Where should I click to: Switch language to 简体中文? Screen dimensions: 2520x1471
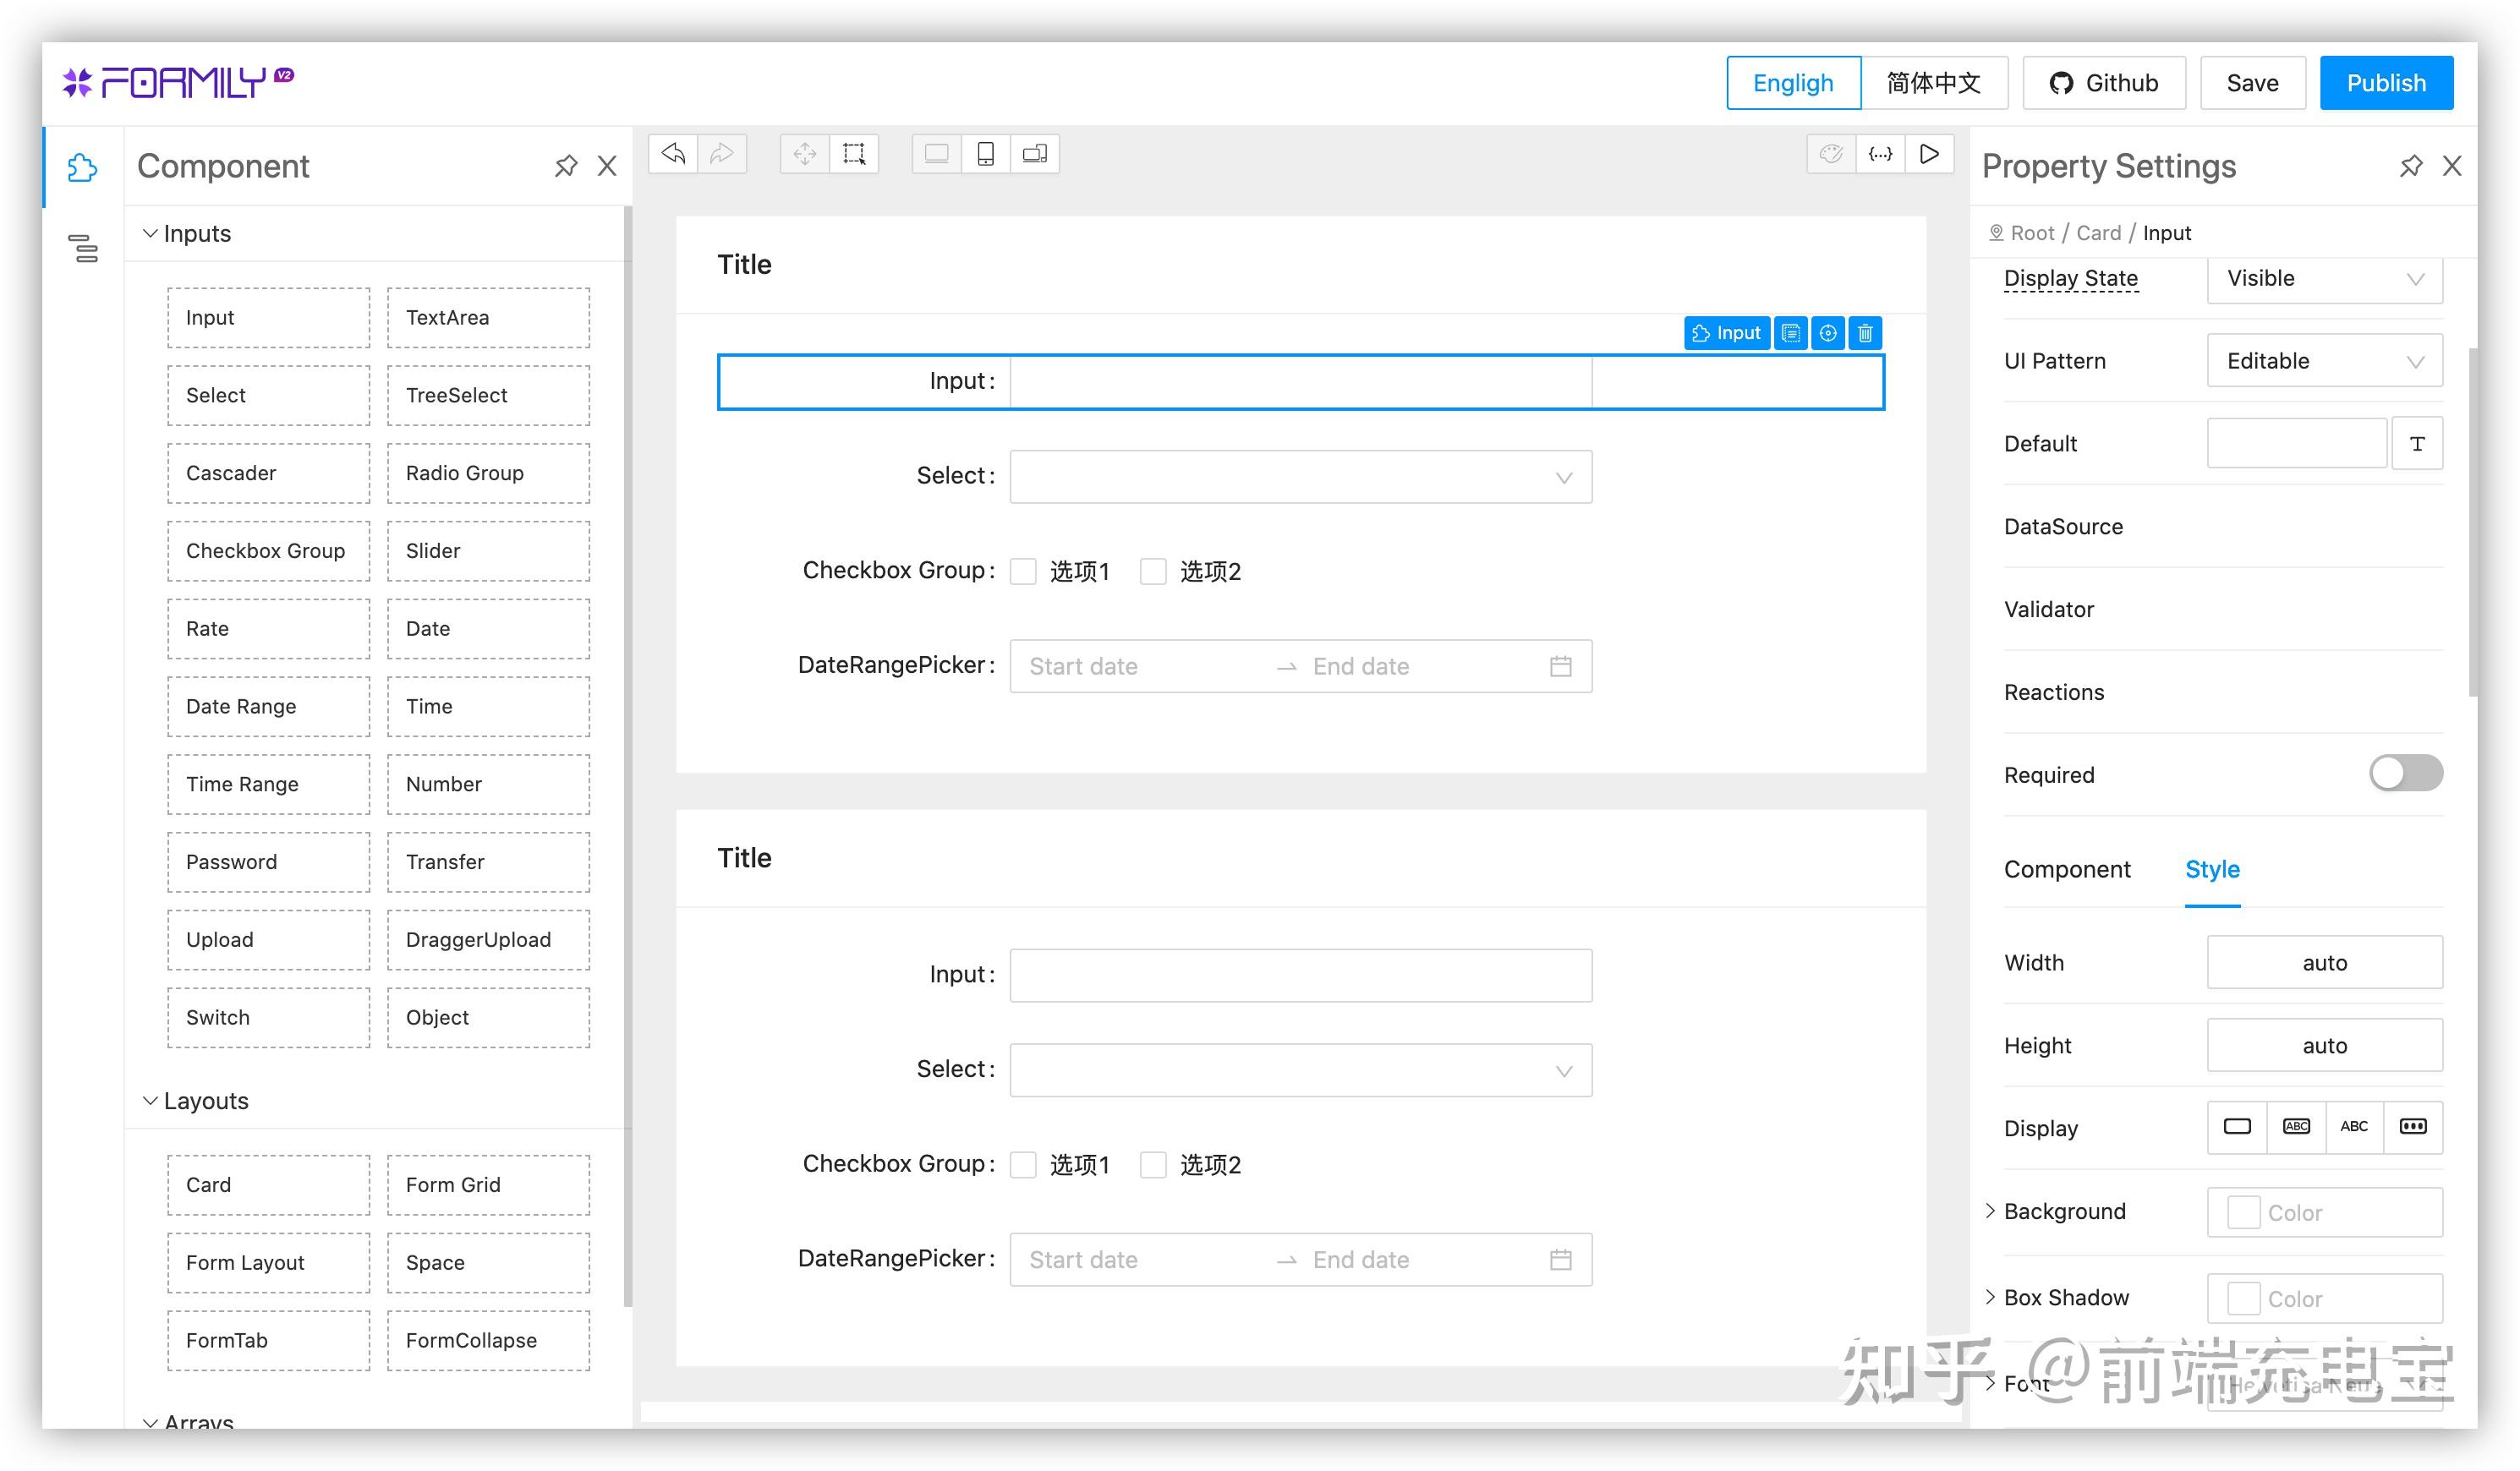click(1933, 83)
